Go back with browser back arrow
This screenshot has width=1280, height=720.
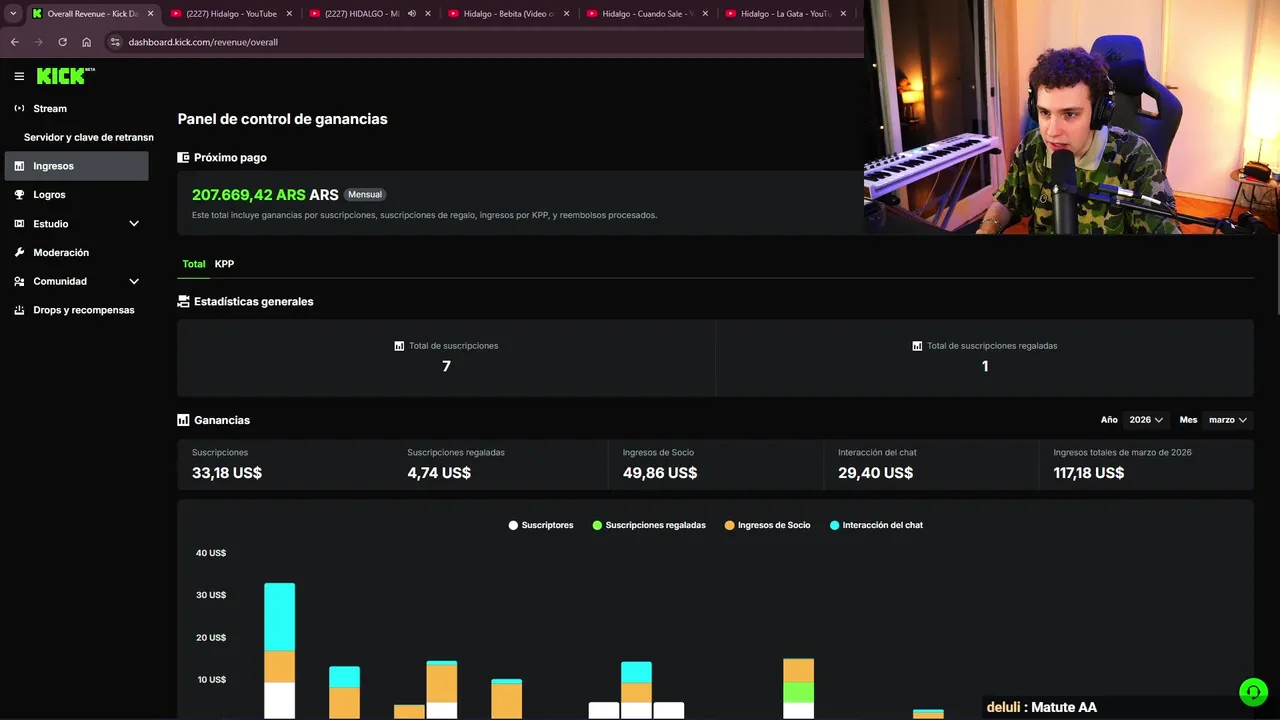pyautogui.click(x=14, y=42)
